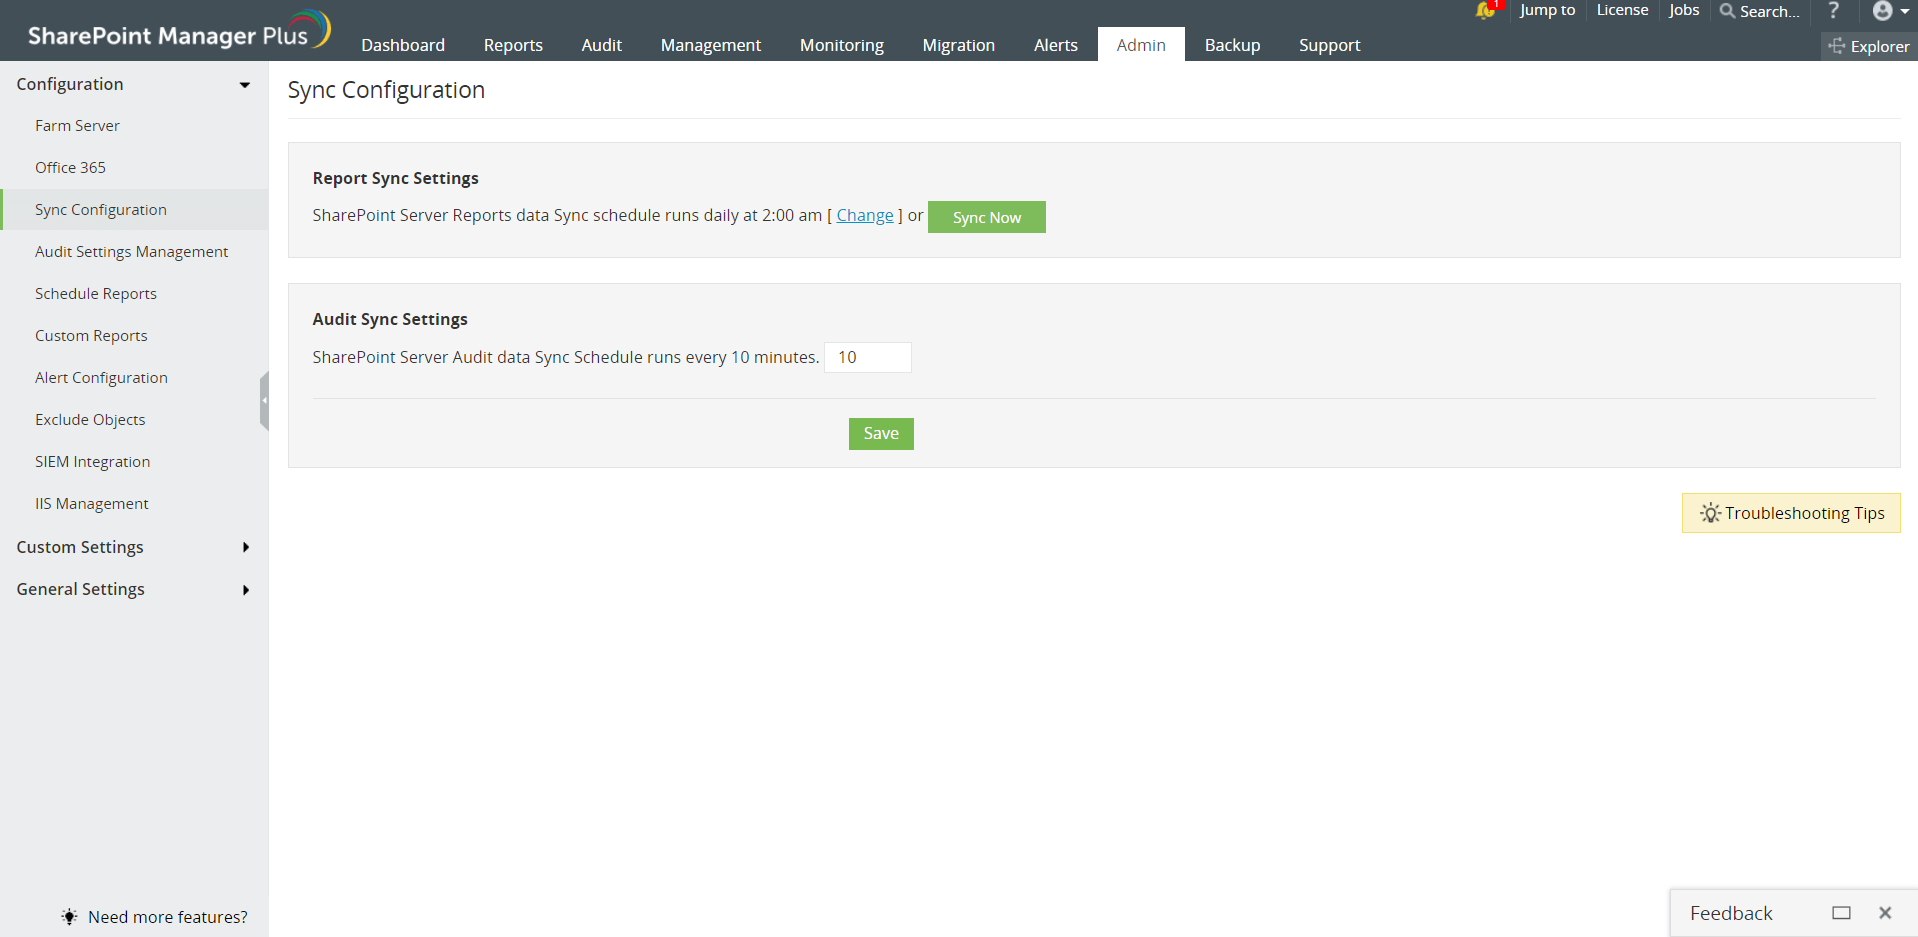Select Sync Configuration in sidebar
This screenshot has width=1918, height=937.
(x=134, y=210)
